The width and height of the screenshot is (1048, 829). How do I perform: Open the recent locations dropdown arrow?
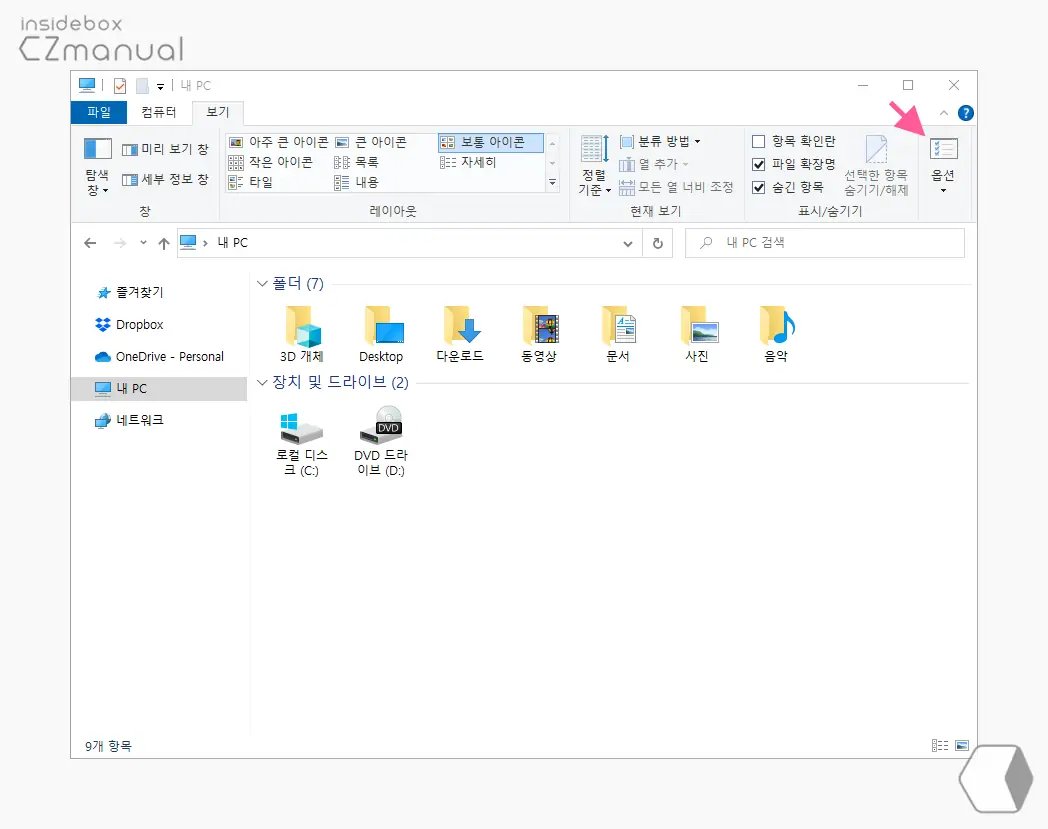point(143,243)
